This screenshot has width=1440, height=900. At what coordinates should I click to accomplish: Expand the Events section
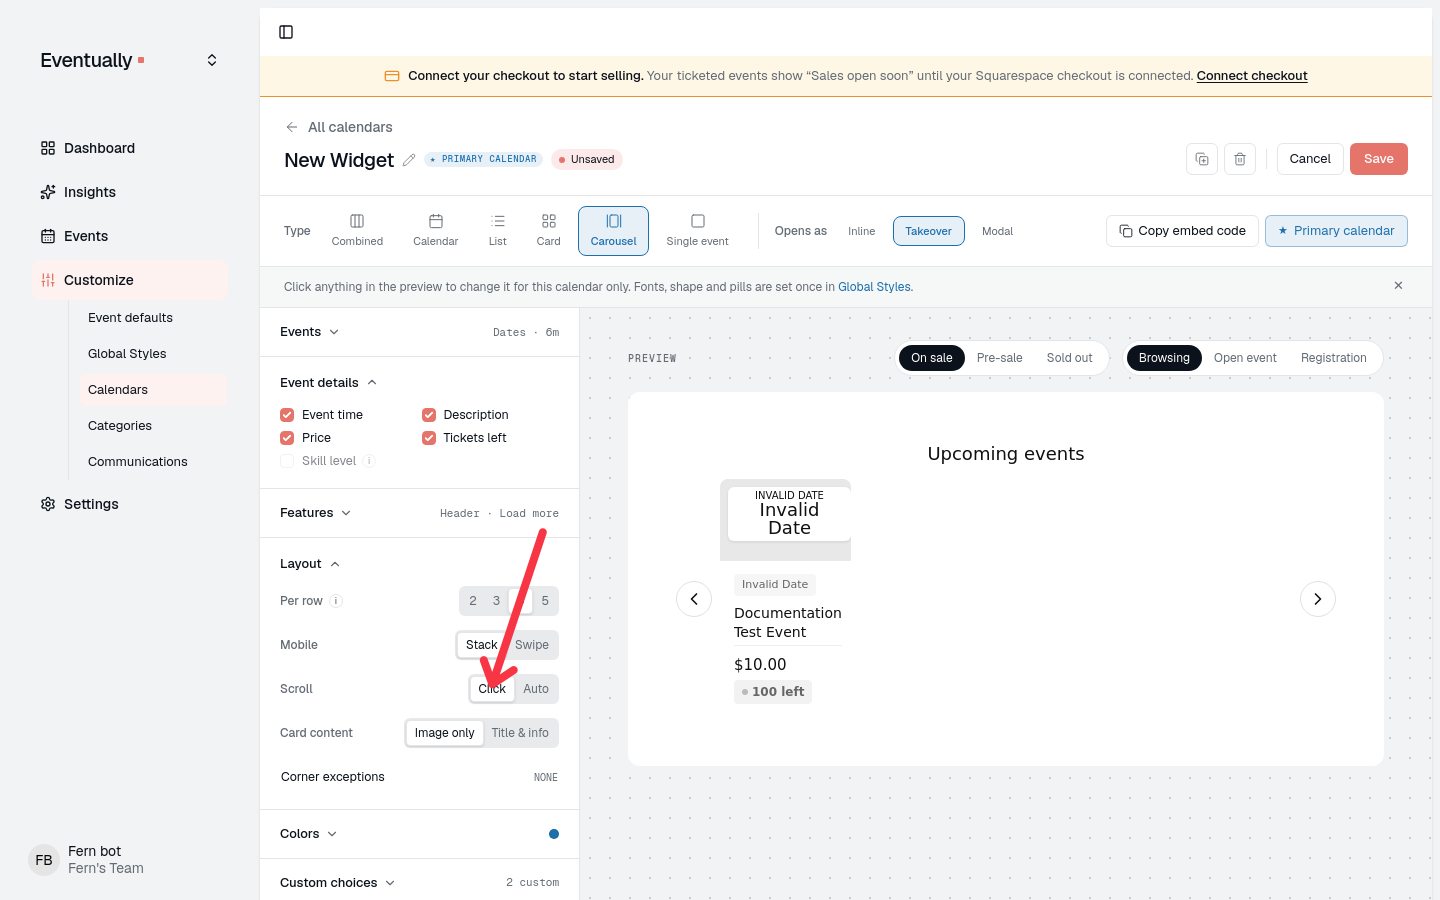(x=309, y=332)
